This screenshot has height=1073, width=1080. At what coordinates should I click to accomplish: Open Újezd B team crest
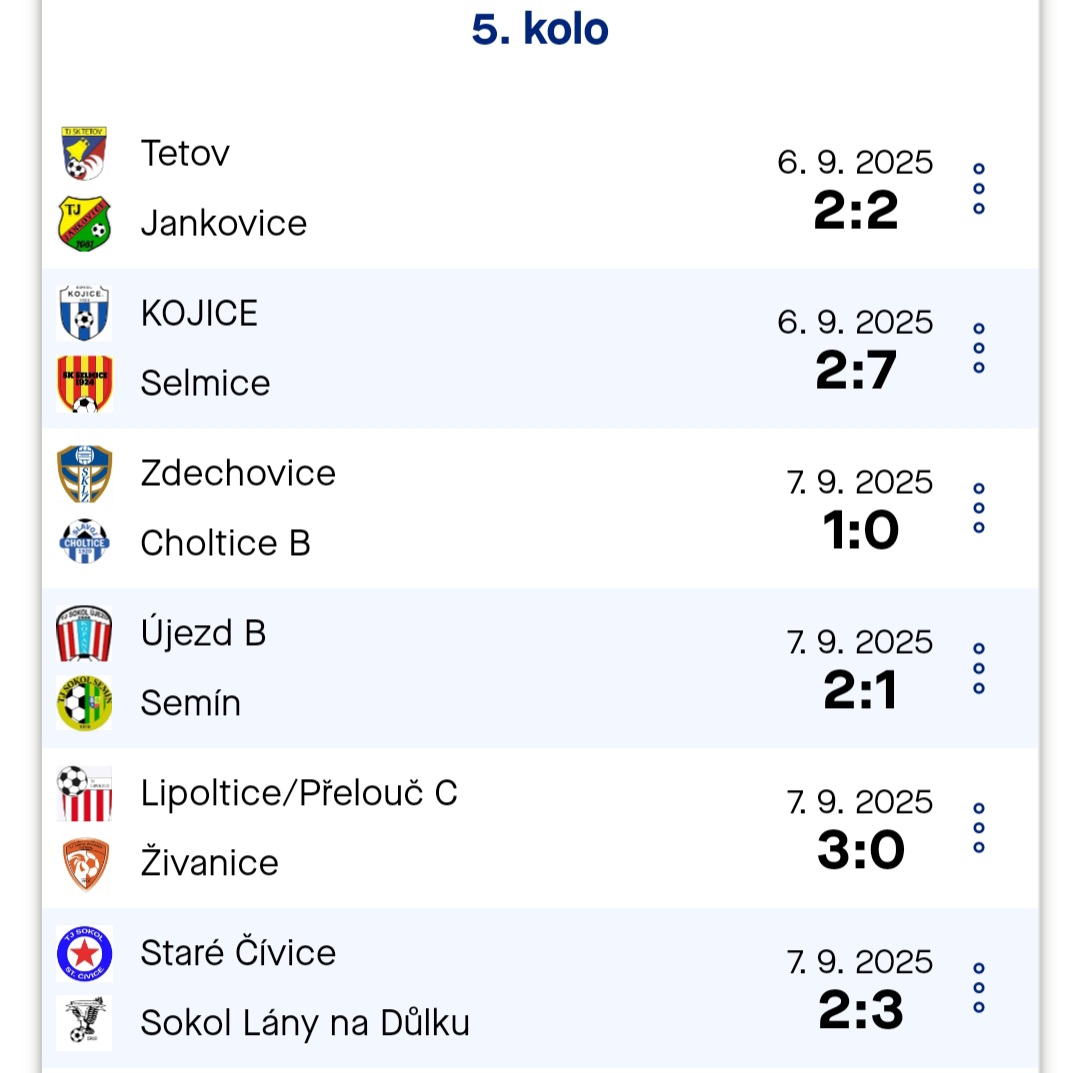84,633
